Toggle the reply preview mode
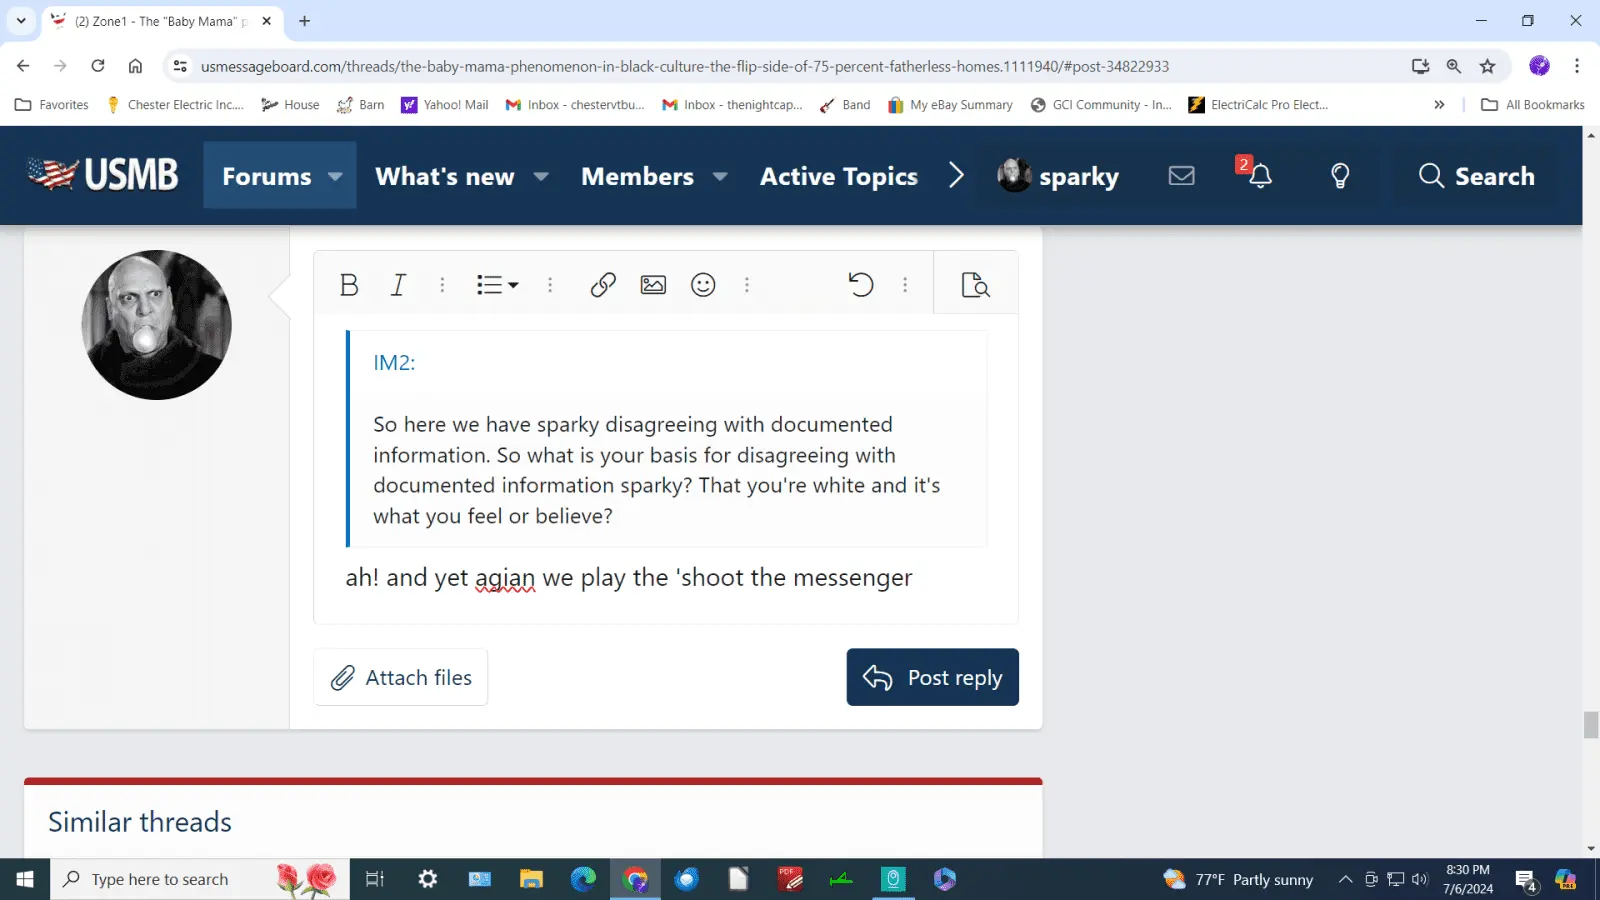The height and width of the screenshot is (900, 1600). tap(975, 285)
